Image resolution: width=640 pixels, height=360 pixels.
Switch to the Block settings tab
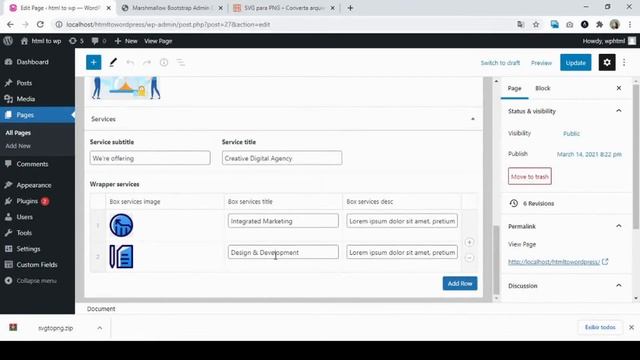click(x=542, y=88)
